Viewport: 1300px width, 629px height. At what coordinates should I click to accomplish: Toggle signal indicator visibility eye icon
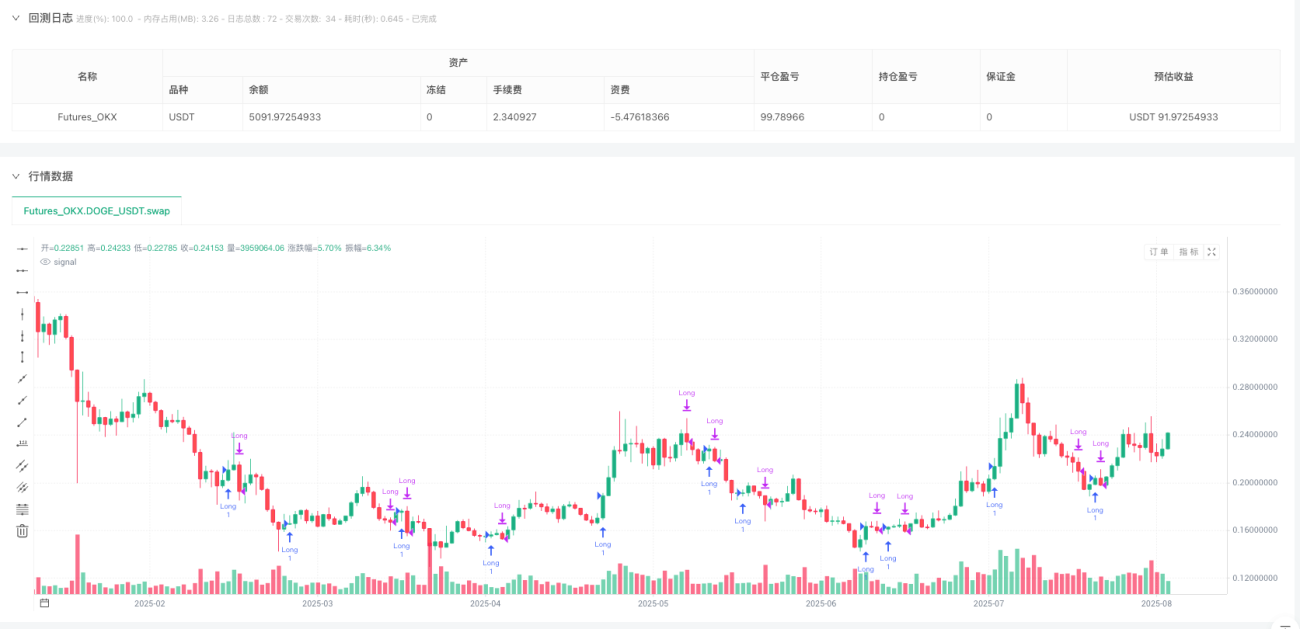coord(45,262)
